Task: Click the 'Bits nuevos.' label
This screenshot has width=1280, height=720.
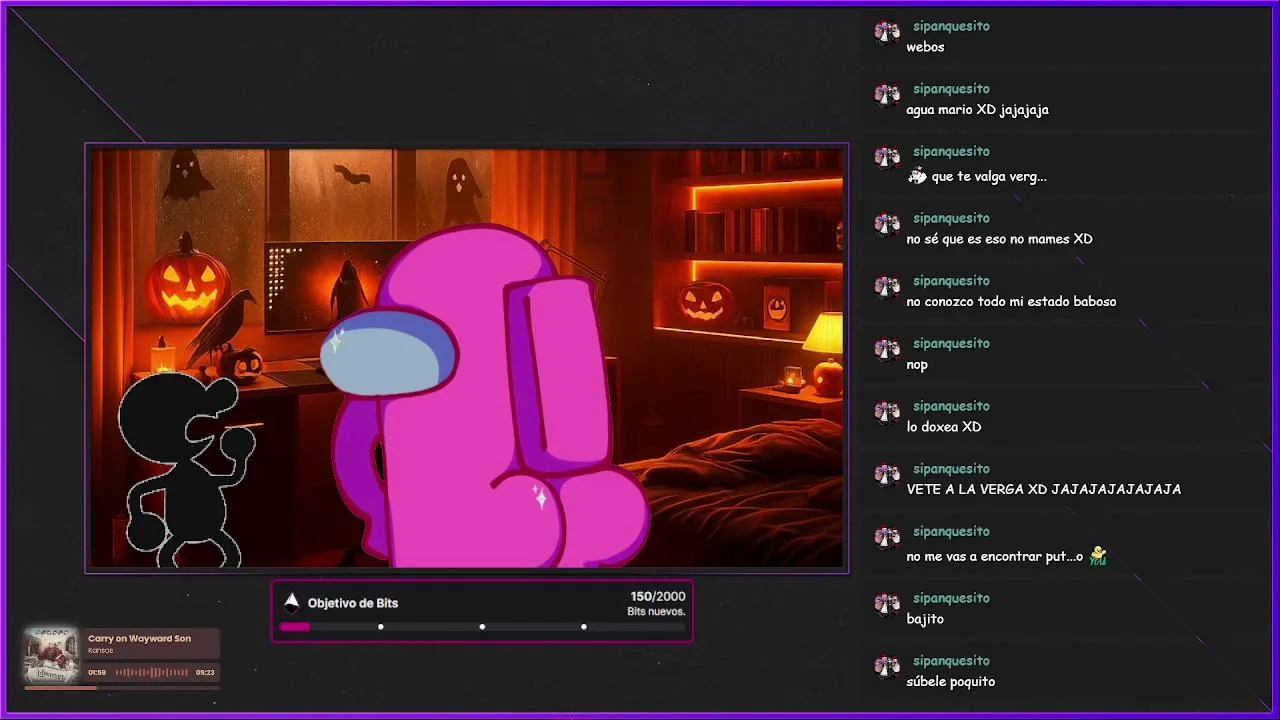Action: [656, 612]
